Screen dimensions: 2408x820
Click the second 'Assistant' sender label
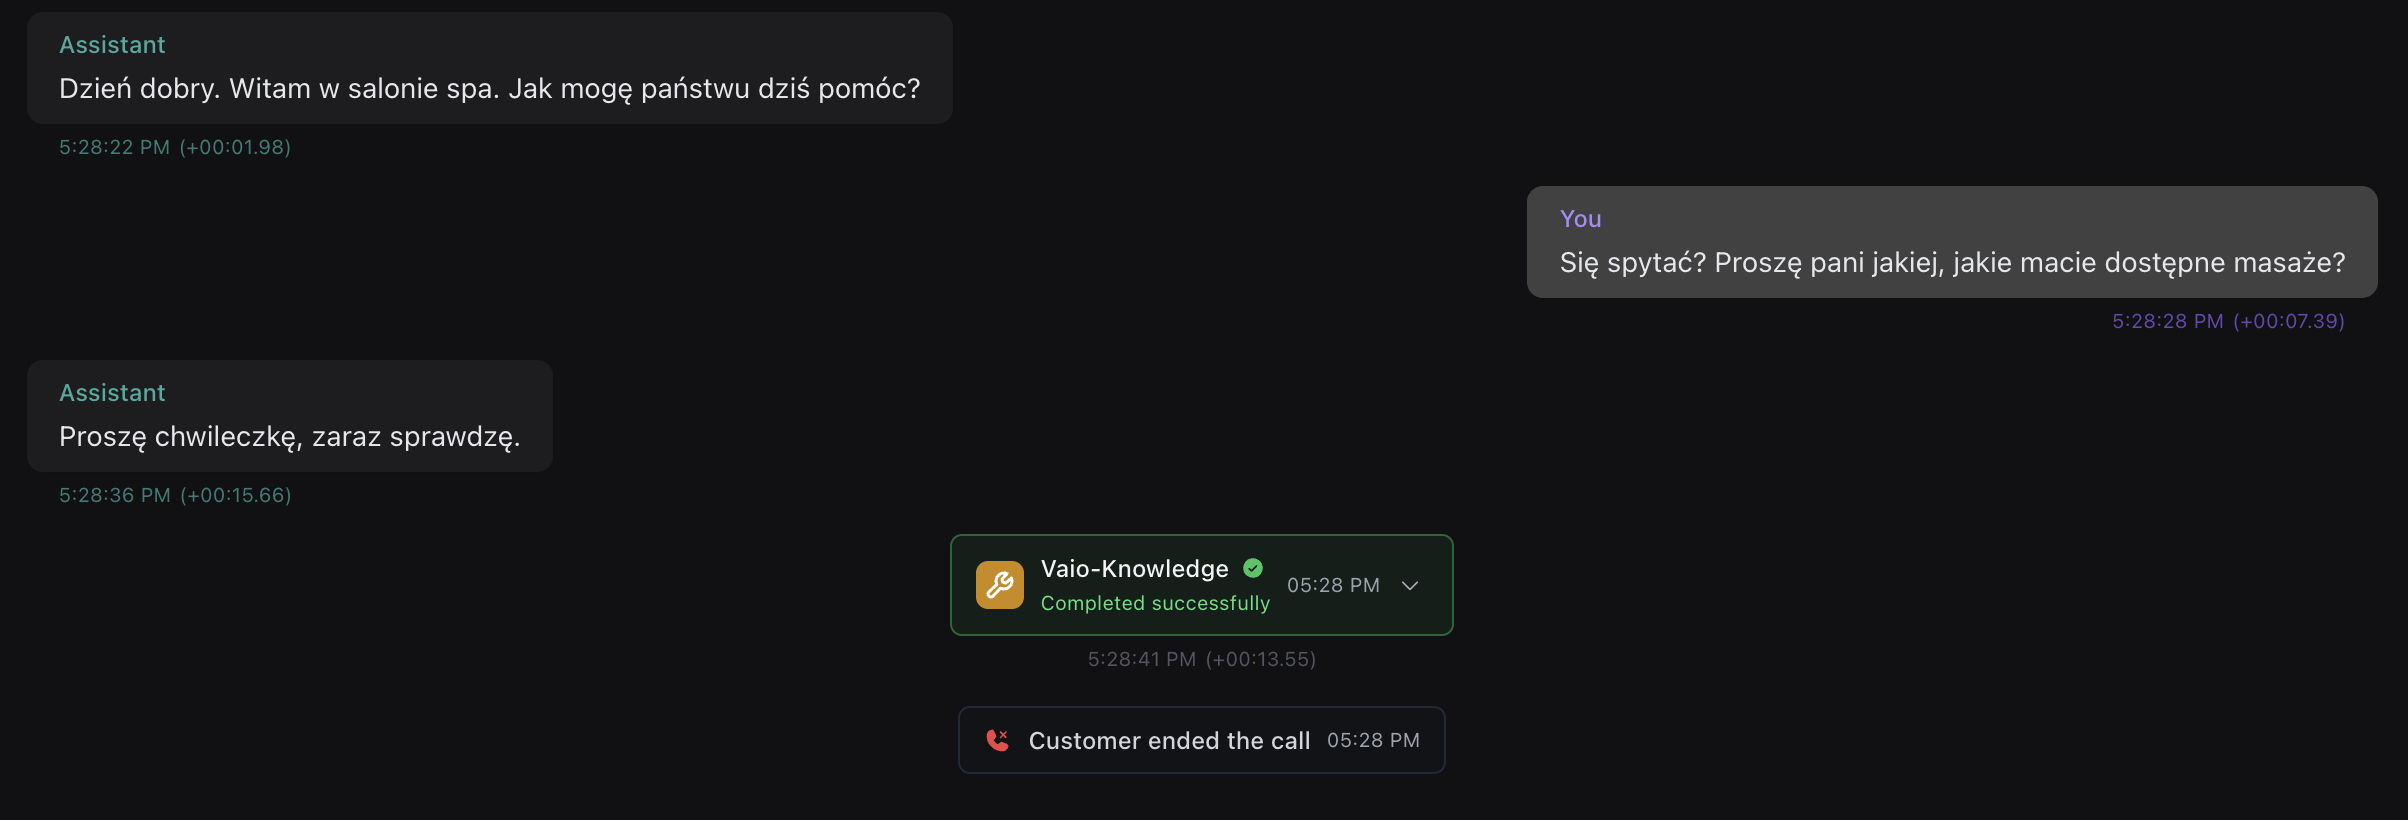[x=112, y=393]
